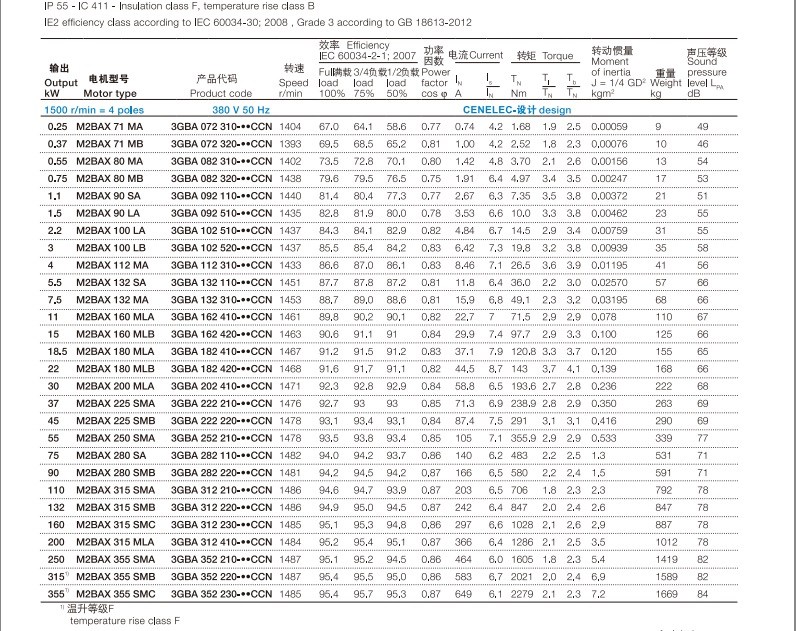Screen dimensions: 796x631
Task: Click the IE2 efficiency class line
Action: (258, 23)
